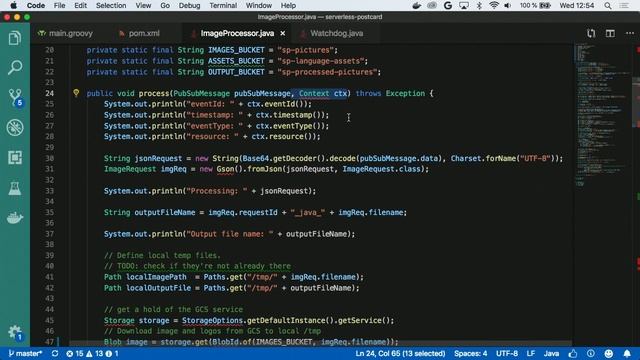
Task: Open the Debug view in activity bar
Action: pyautogui.click(x=15, y=128)
